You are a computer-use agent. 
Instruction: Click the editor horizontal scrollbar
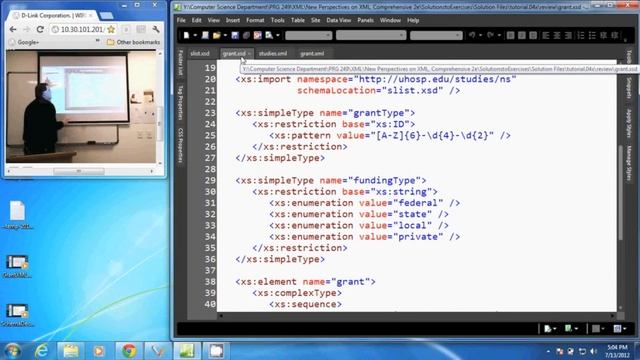(416, 316)
